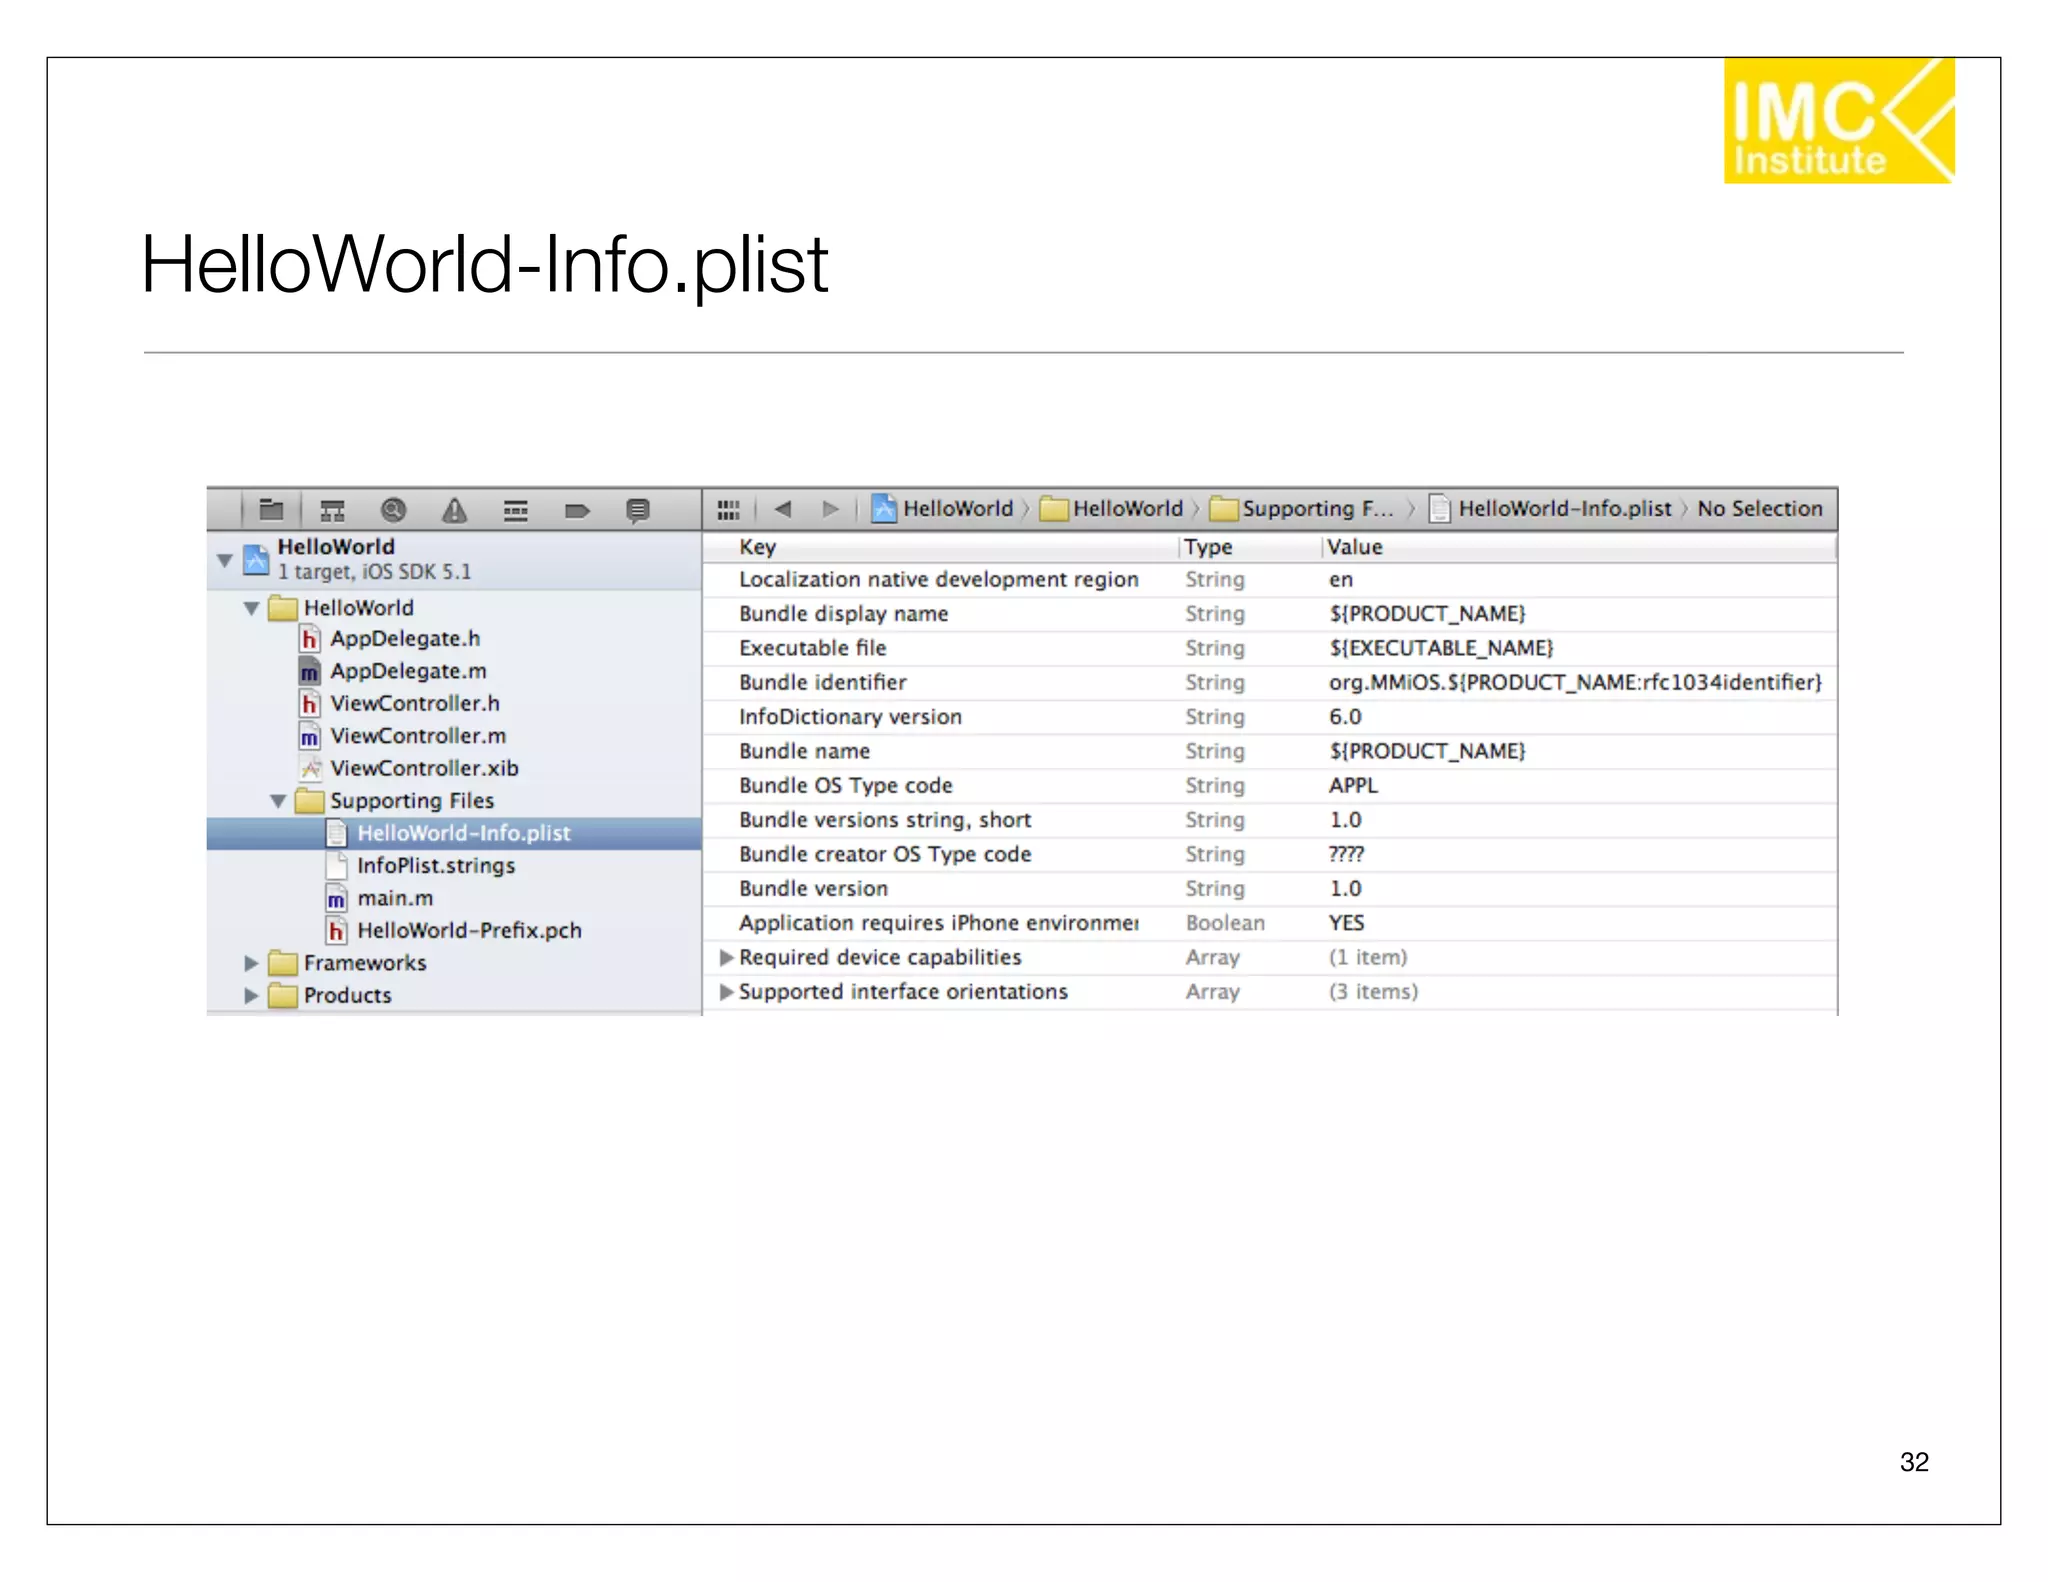
Task: Go forward with the right arrow
Action: pos(831,509)
